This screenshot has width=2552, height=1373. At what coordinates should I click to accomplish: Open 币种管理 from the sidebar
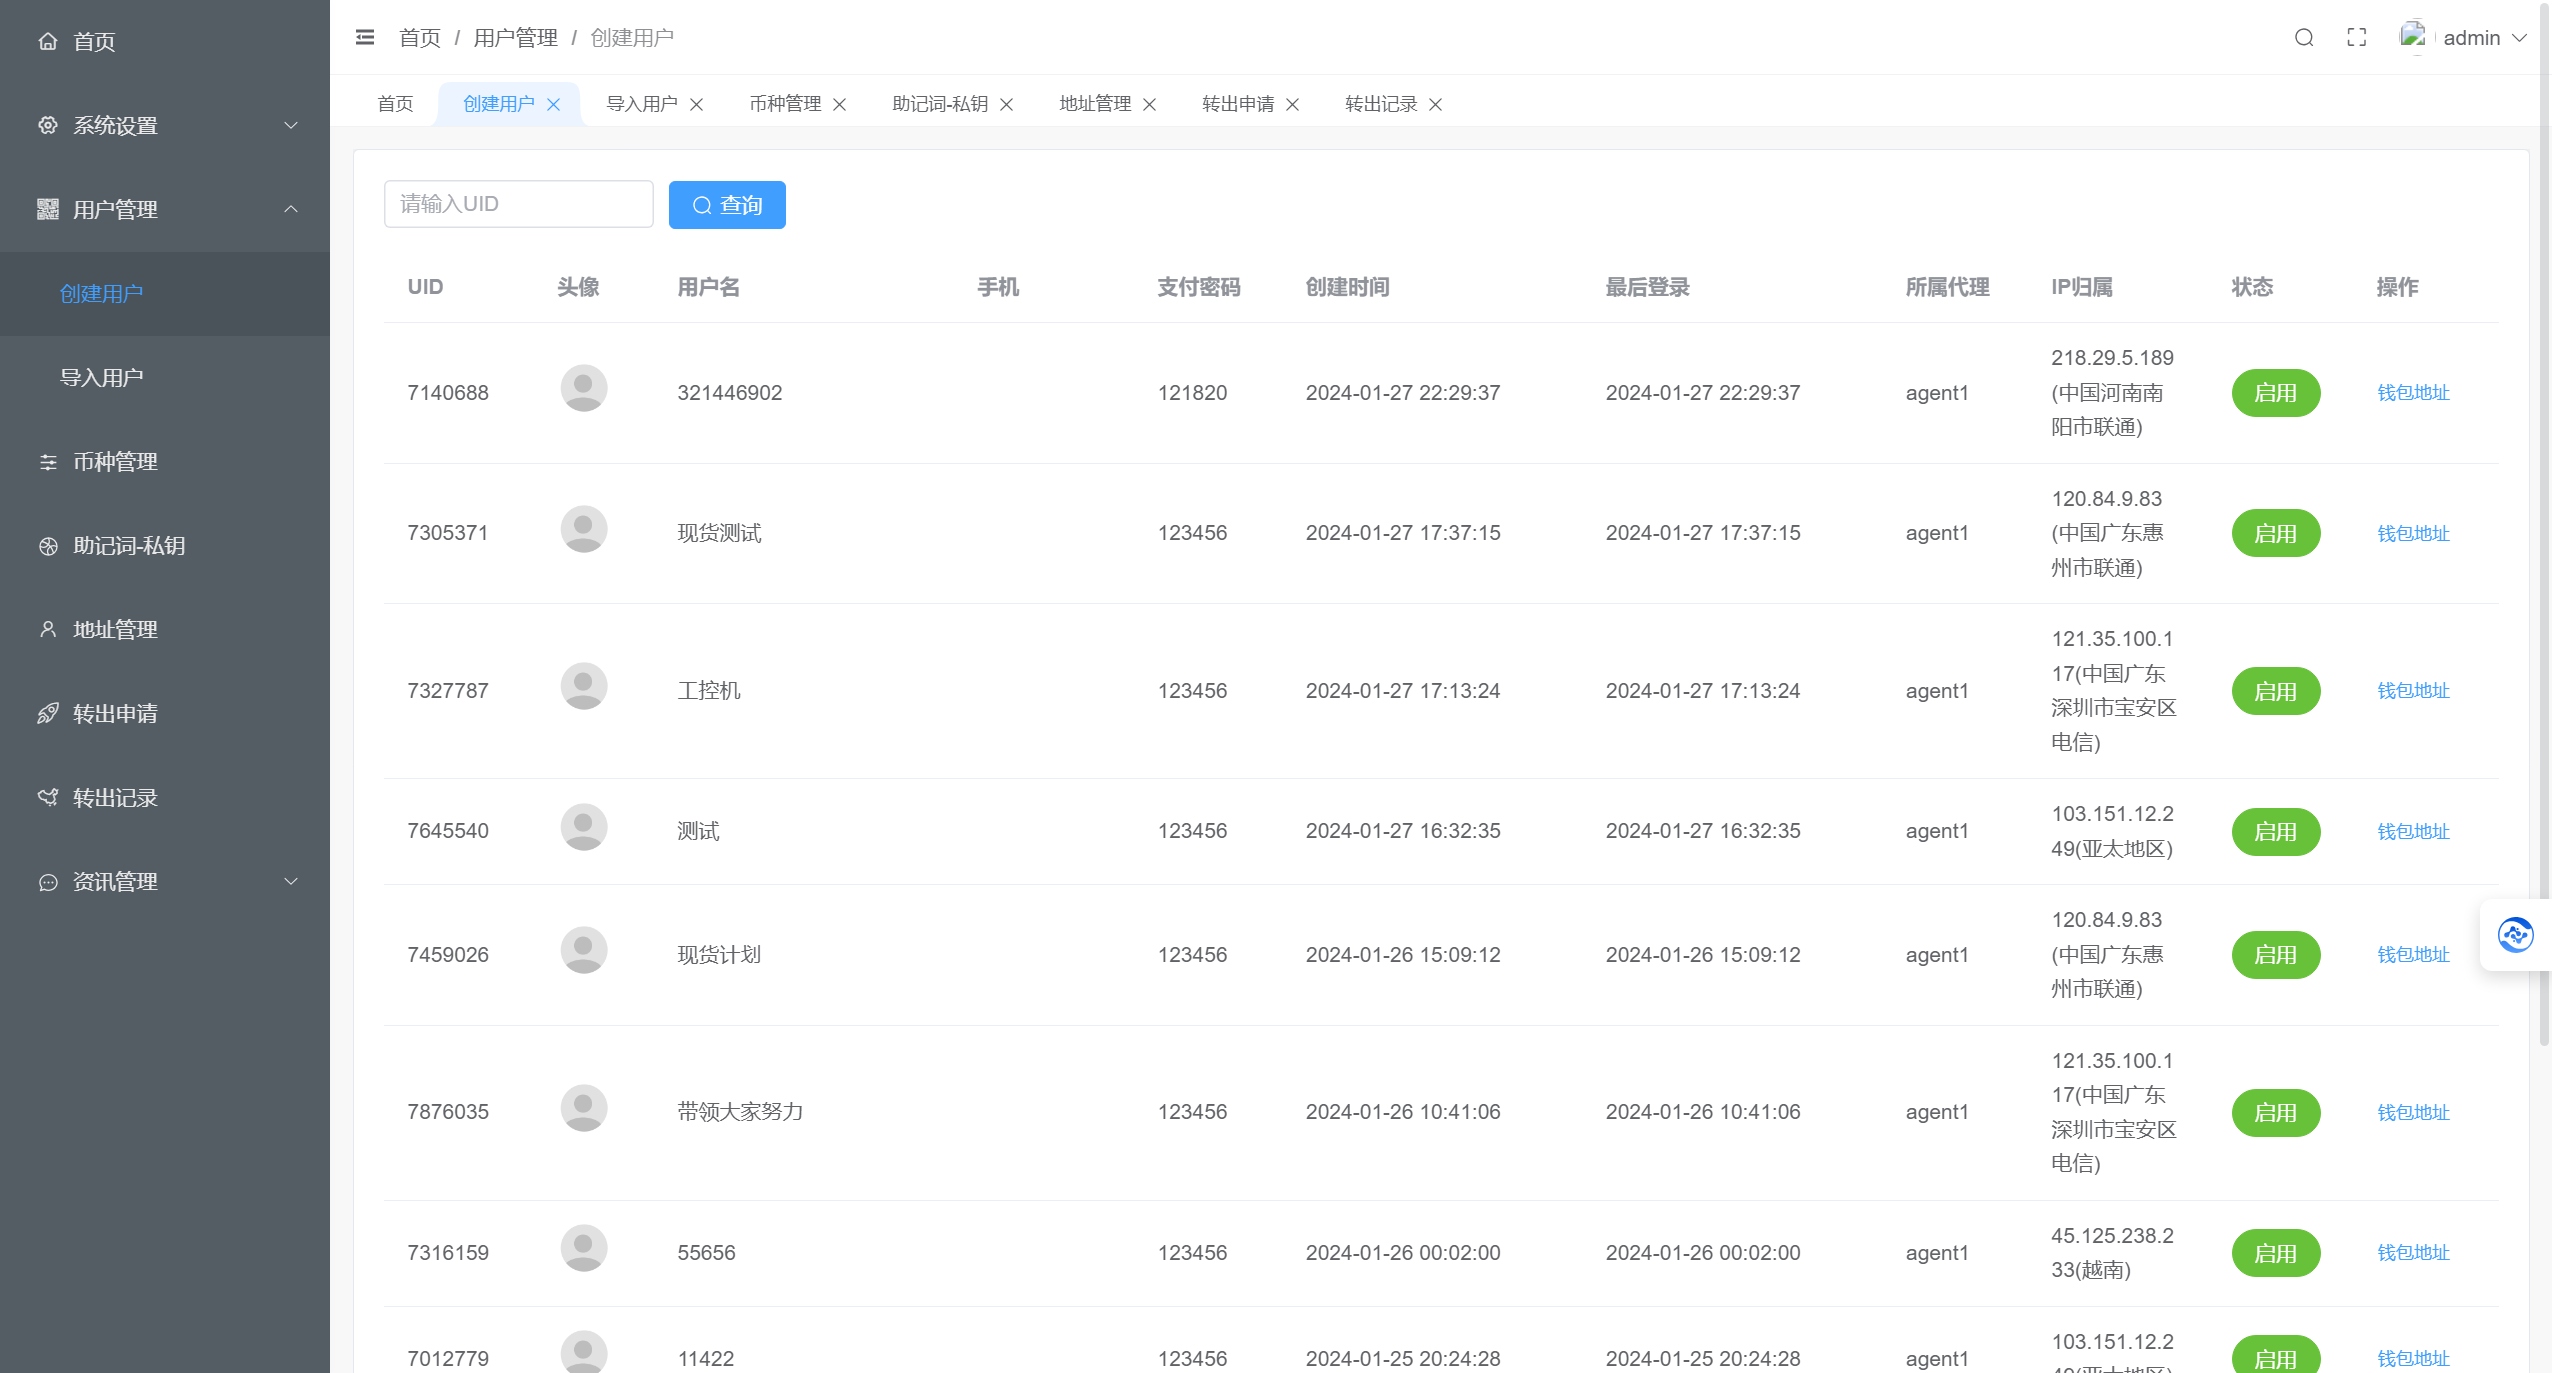pyautogui.click(x=114, y=462)
